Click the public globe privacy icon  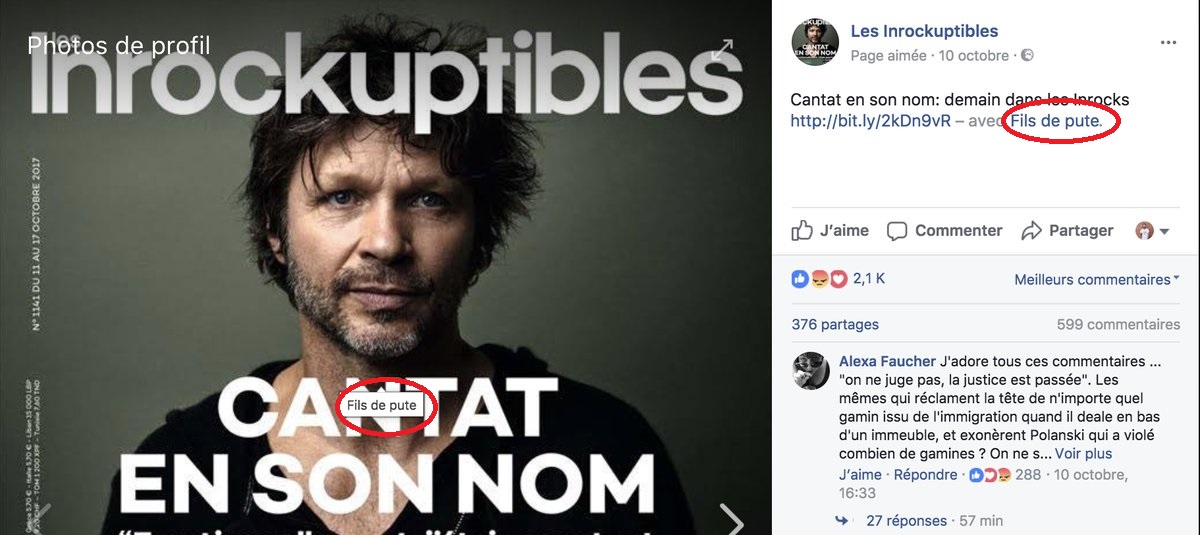1026,56
